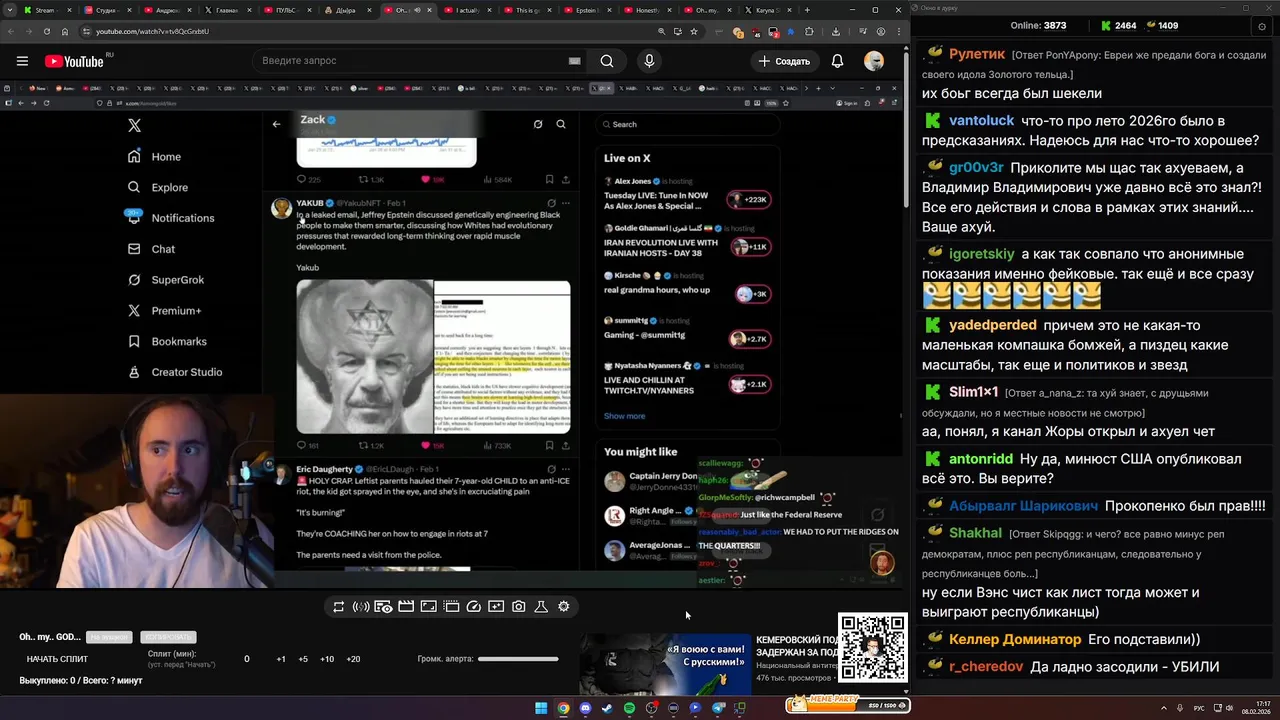Image resolution: width=1280 pixels, height=720 pixels.
Task: Click the X logo in the video
Action: pos(134,125)
